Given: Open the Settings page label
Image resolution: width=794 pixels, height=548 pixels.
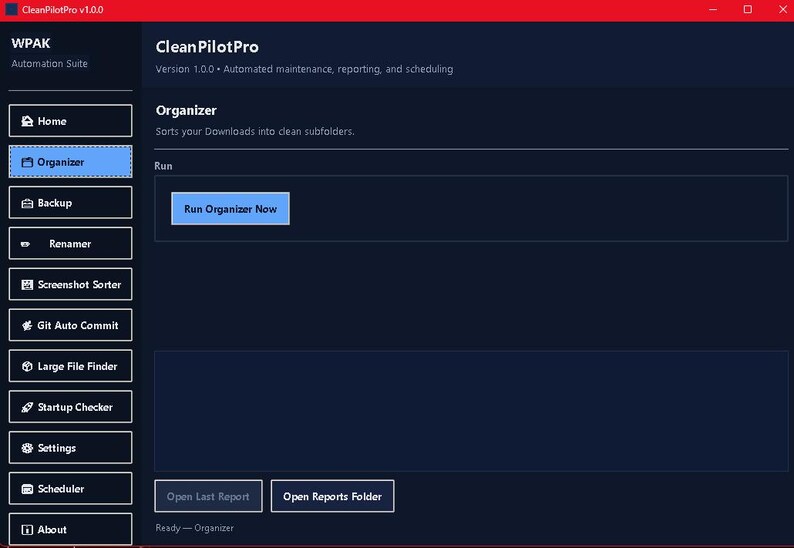Looking at the screenshot, I should [x=57, y=448].
